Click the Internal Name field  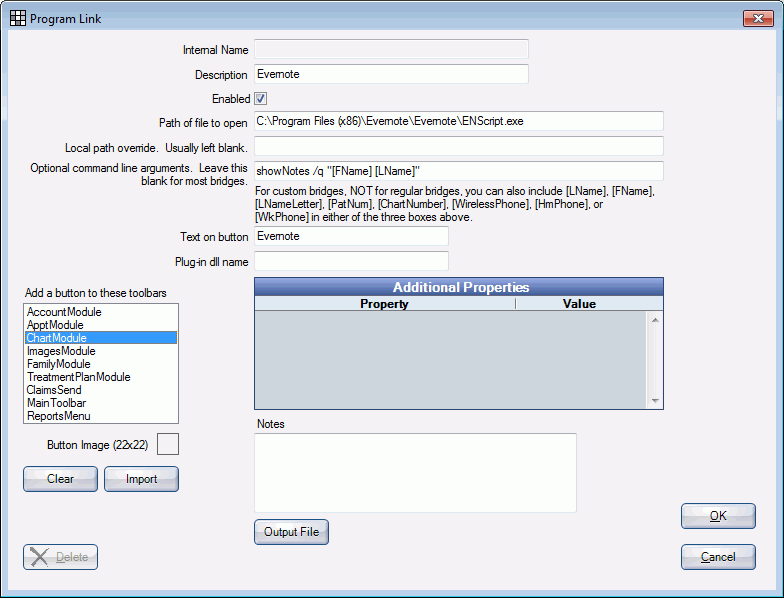pos(391,49)
